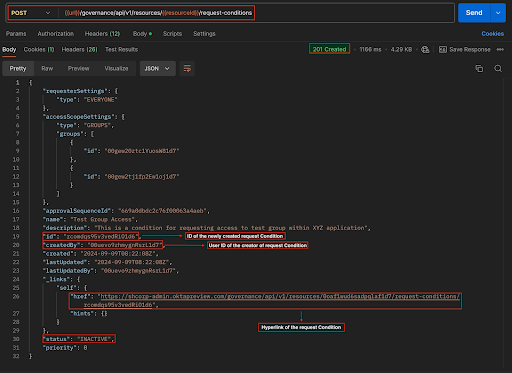The width and height of the screenshot is (512, 373).
Task: Click Save Response button
Action: pyautogui.click(x=465, y=50)
